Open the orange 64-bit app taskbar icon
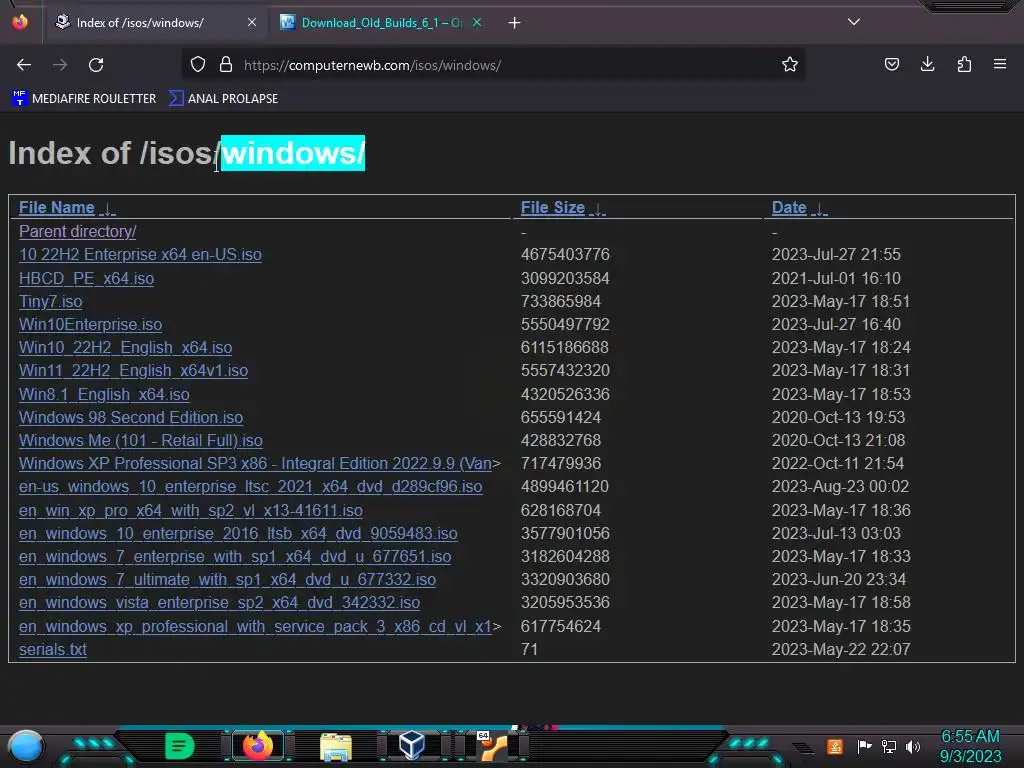Image resolution: width=1024 pixels, height=768 pixels. pos(492,746)
